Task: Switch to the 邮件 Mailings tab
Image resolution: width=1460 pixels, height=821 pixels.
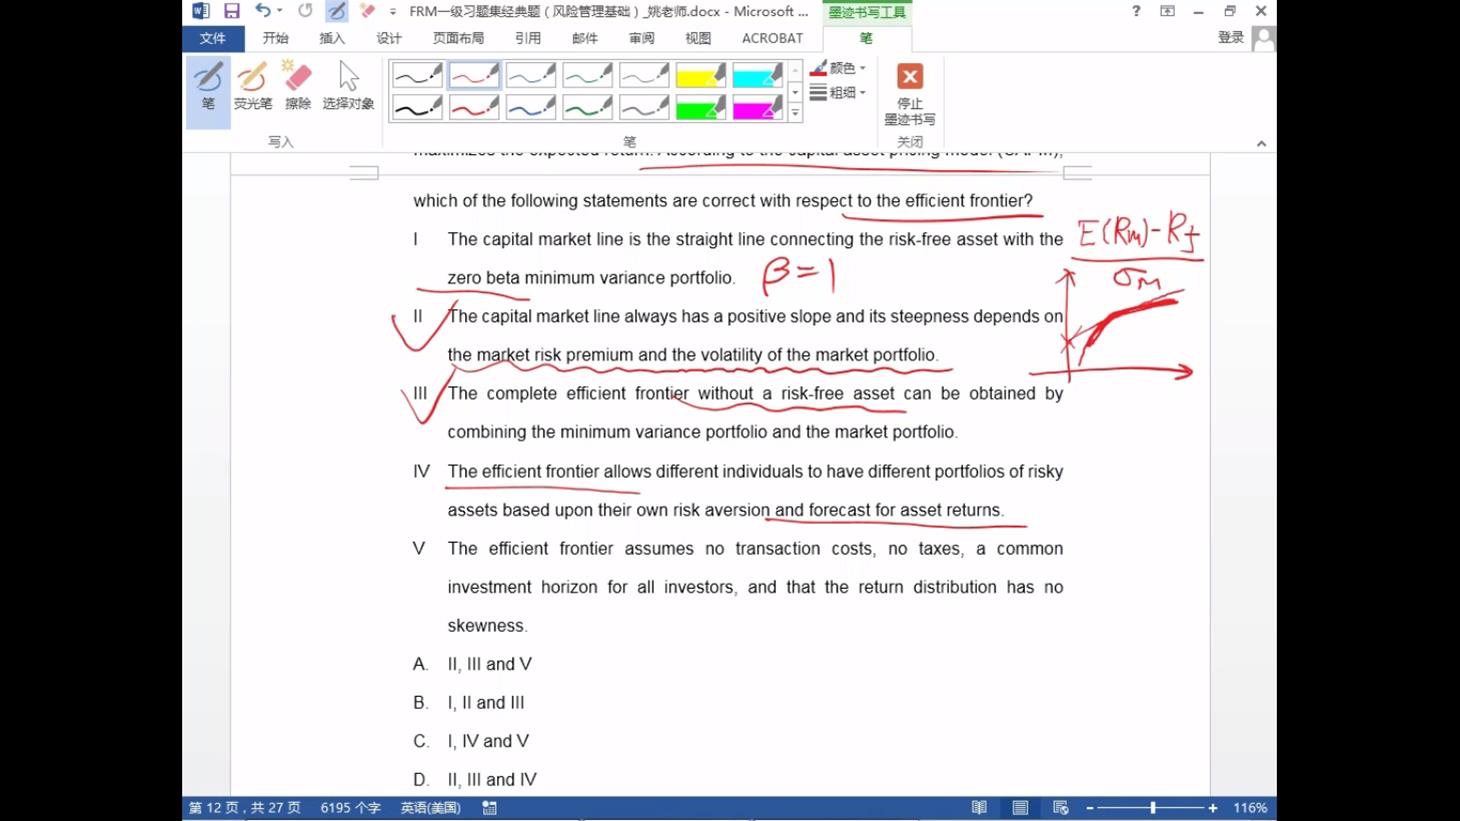Action: [x=585, y=38]
